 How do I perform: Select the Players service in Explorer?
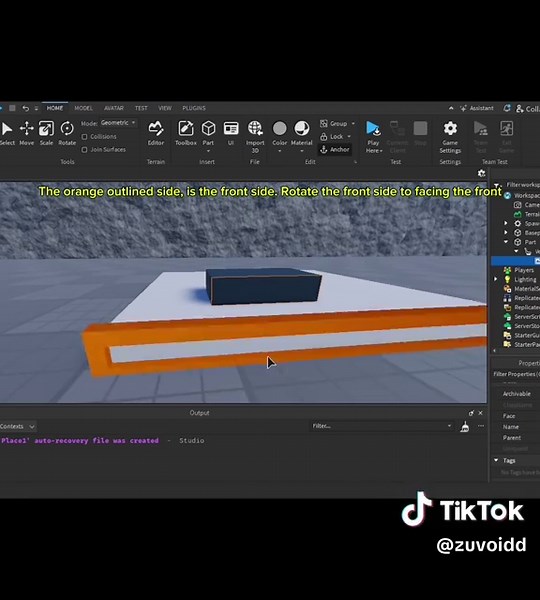(520, 270)
